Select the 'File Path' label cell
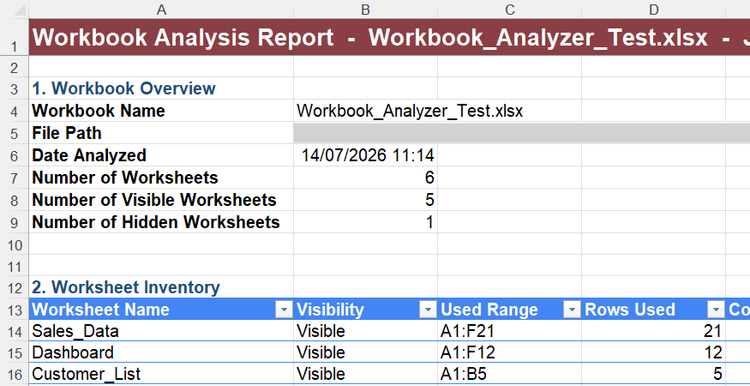 coord(161,133)
